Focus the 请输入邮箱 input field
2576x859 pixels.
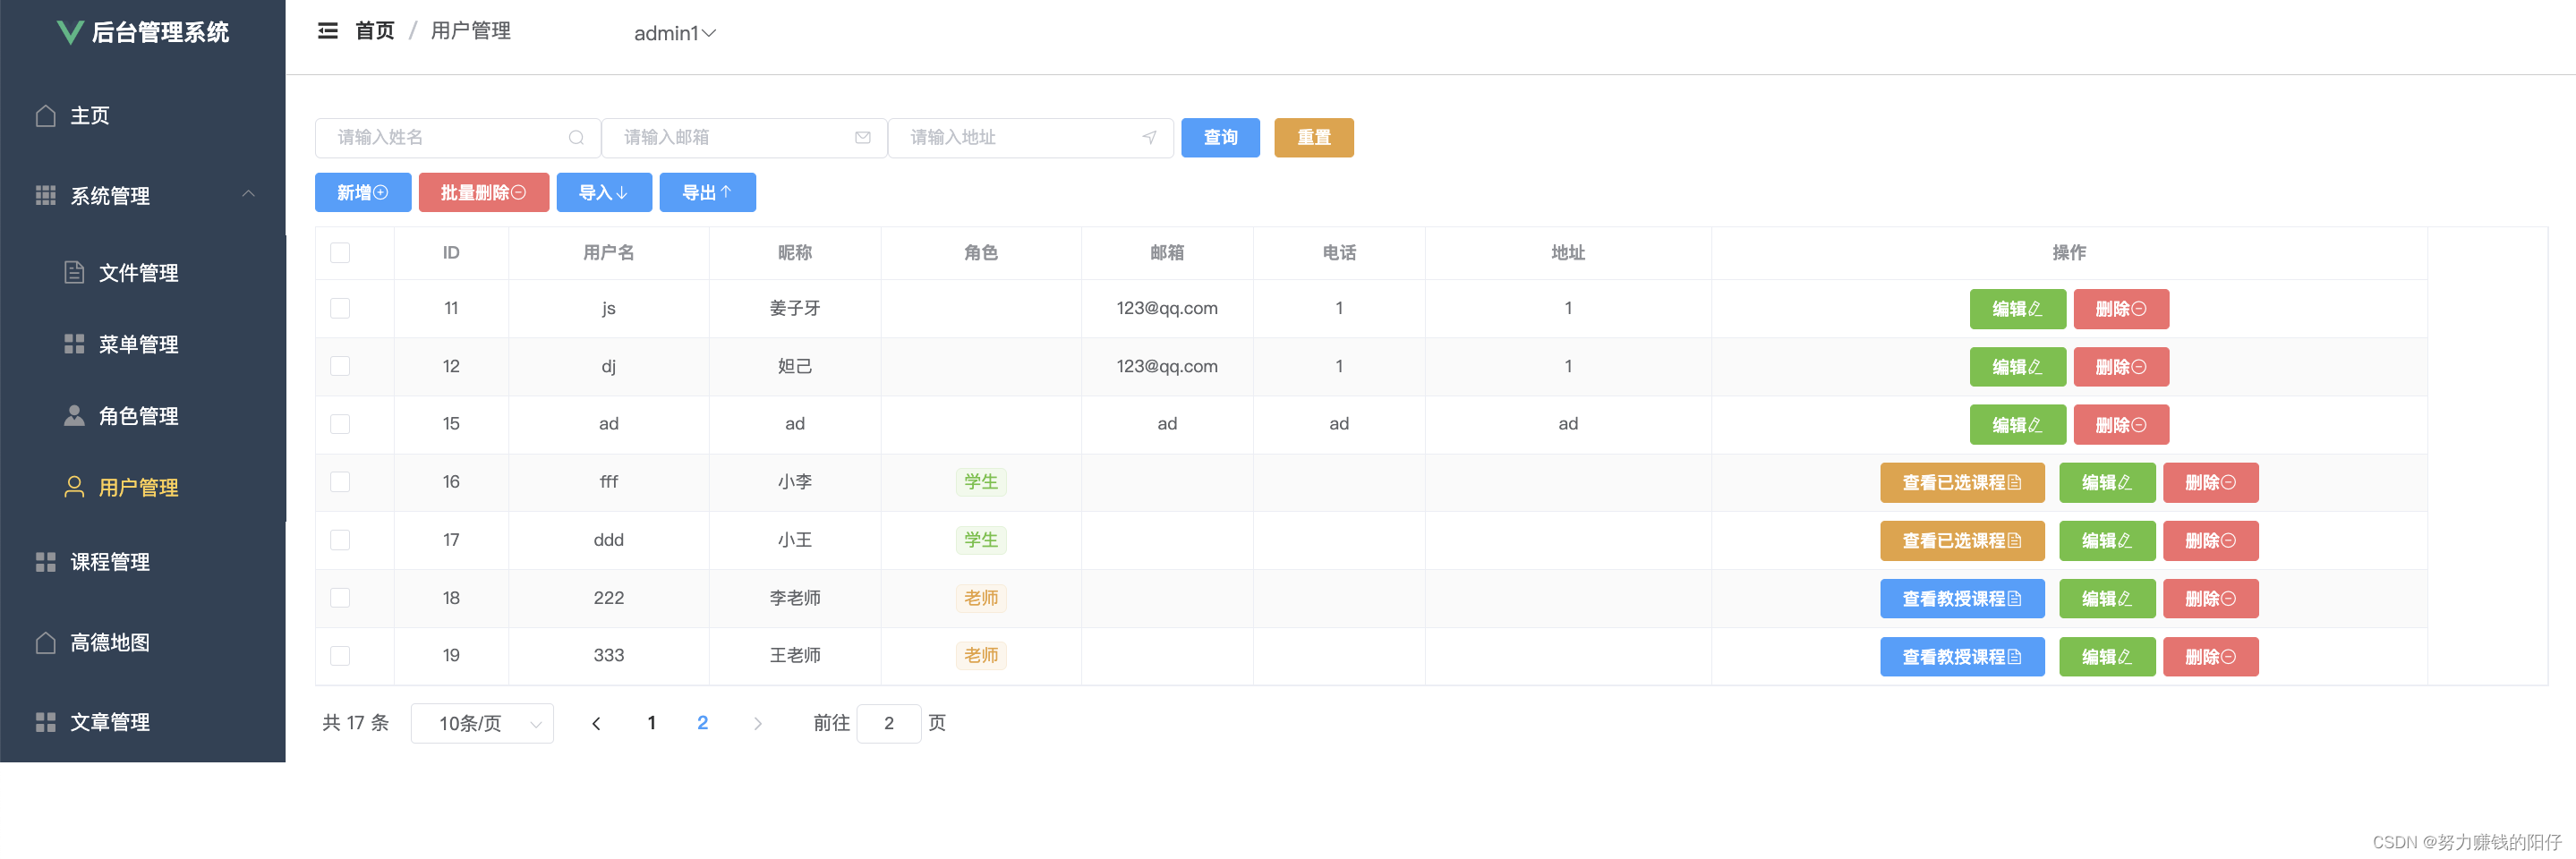(x=745, y=138)
